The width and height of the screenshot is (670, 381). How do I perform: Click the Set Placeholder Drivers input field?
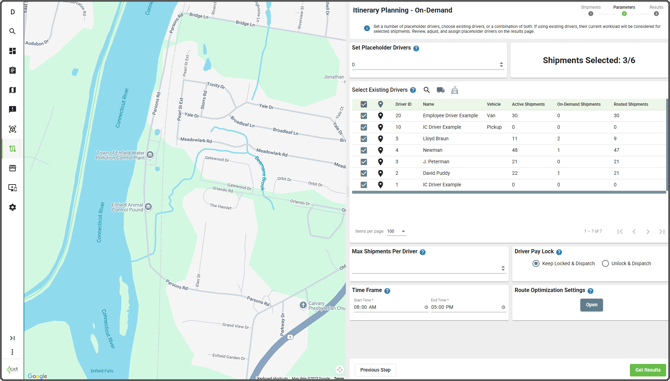pyautogui.click(x=428, y=65)
